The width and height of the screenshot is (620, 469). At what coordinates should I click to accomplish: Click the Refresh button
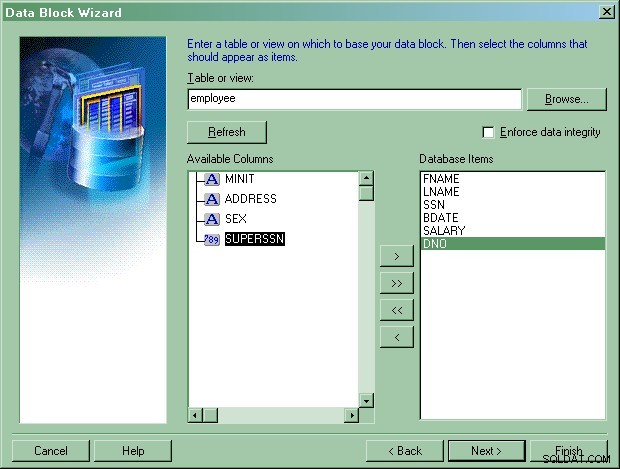[227, 132]
